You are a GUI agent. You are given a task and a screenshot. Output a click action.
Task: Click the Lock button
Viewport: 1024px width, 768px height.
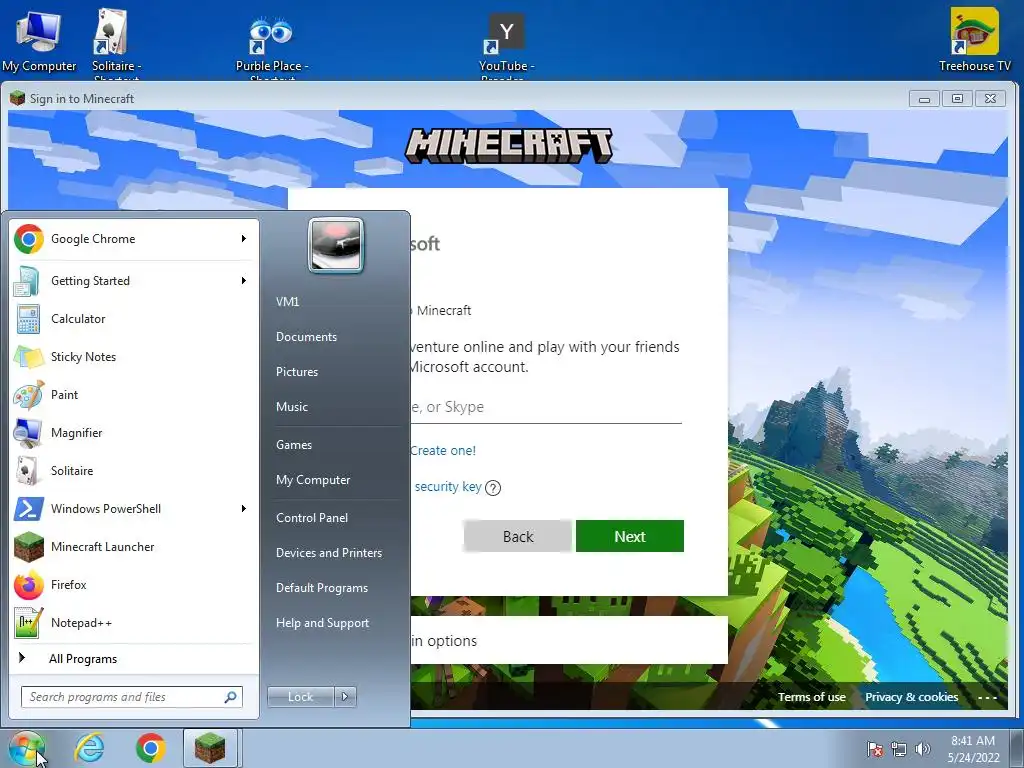pos(300,697)
